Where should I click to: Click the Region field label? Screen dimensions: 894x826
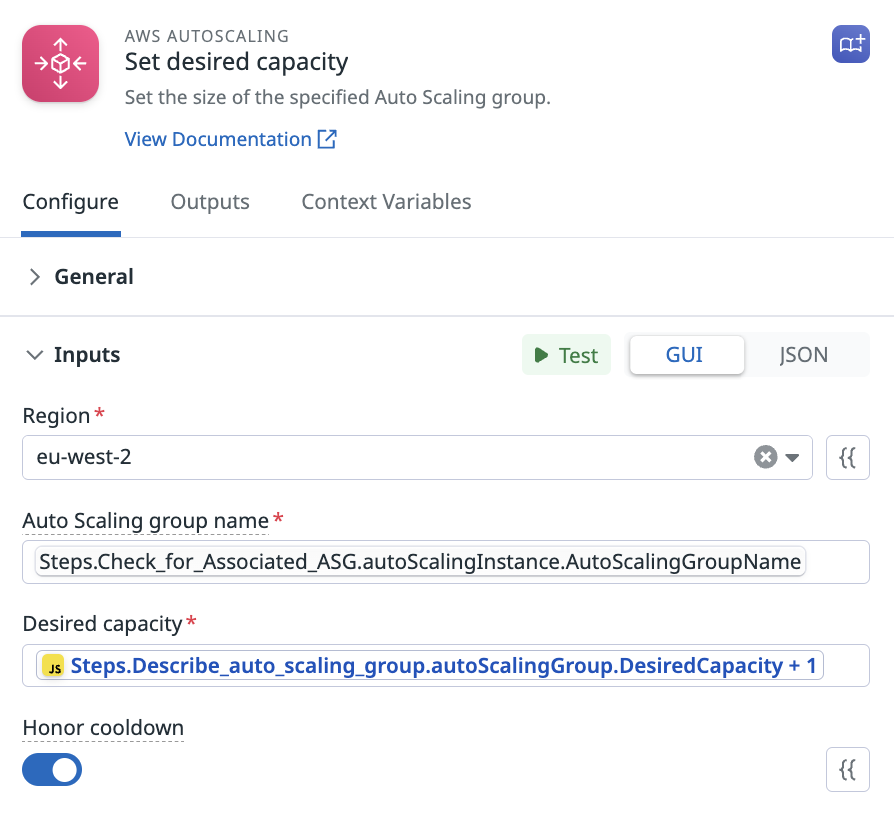coord(56,416)
